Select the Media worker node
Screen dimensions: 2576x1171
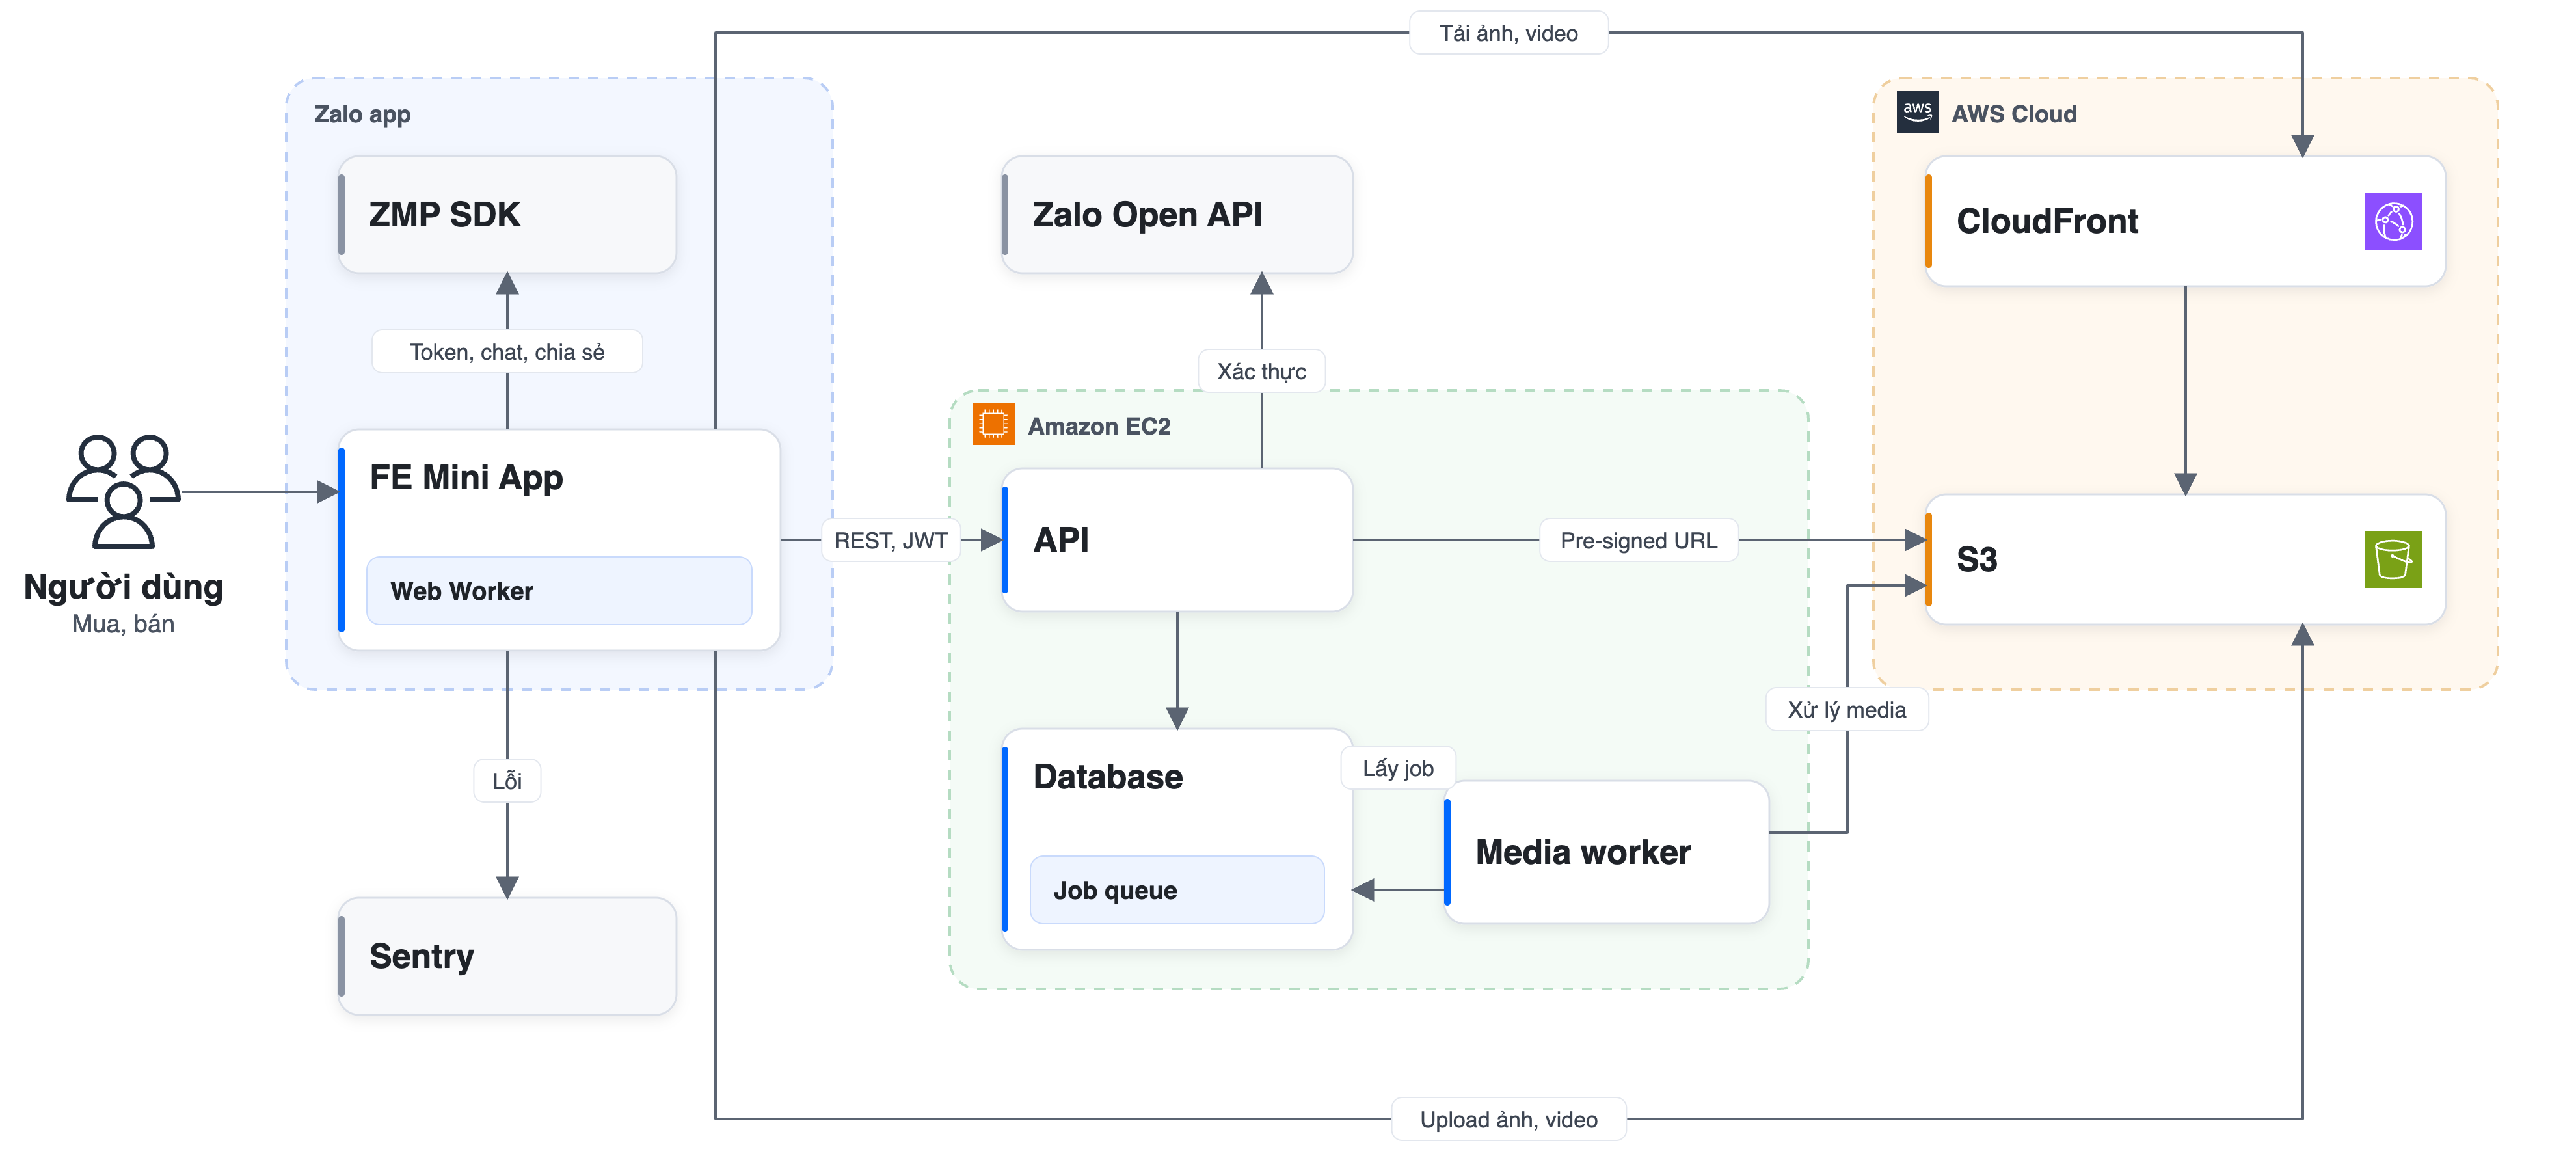point(1606,852)
